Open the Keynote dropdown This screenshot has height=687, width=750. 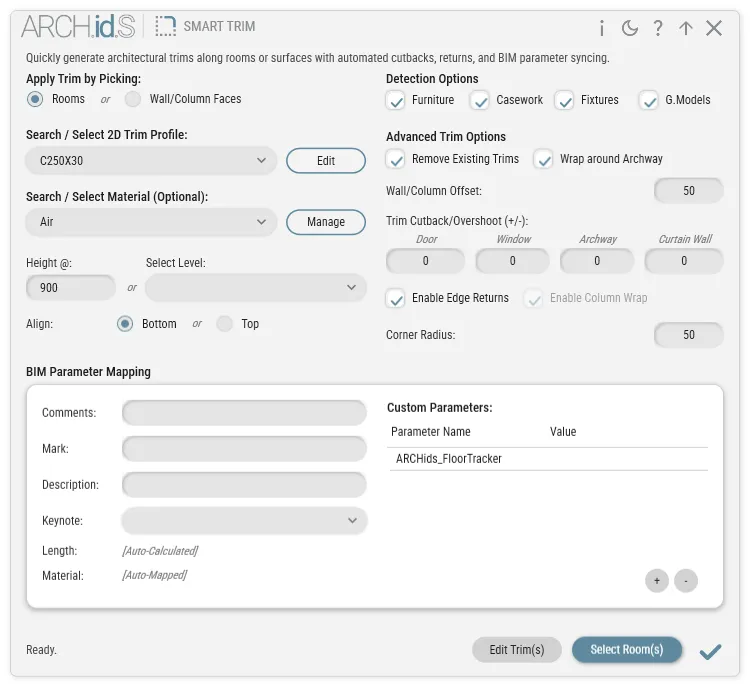pyautogui.click(x=244, y=521)
